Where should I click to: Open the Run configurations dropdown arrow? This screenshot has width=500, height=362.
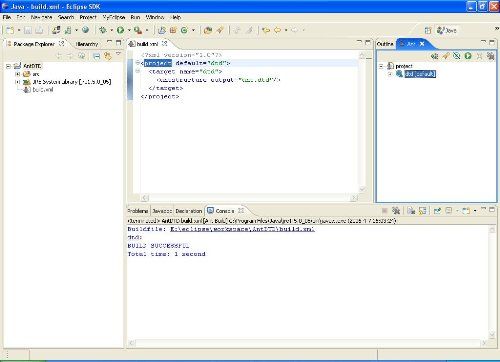tap(129, 30)
